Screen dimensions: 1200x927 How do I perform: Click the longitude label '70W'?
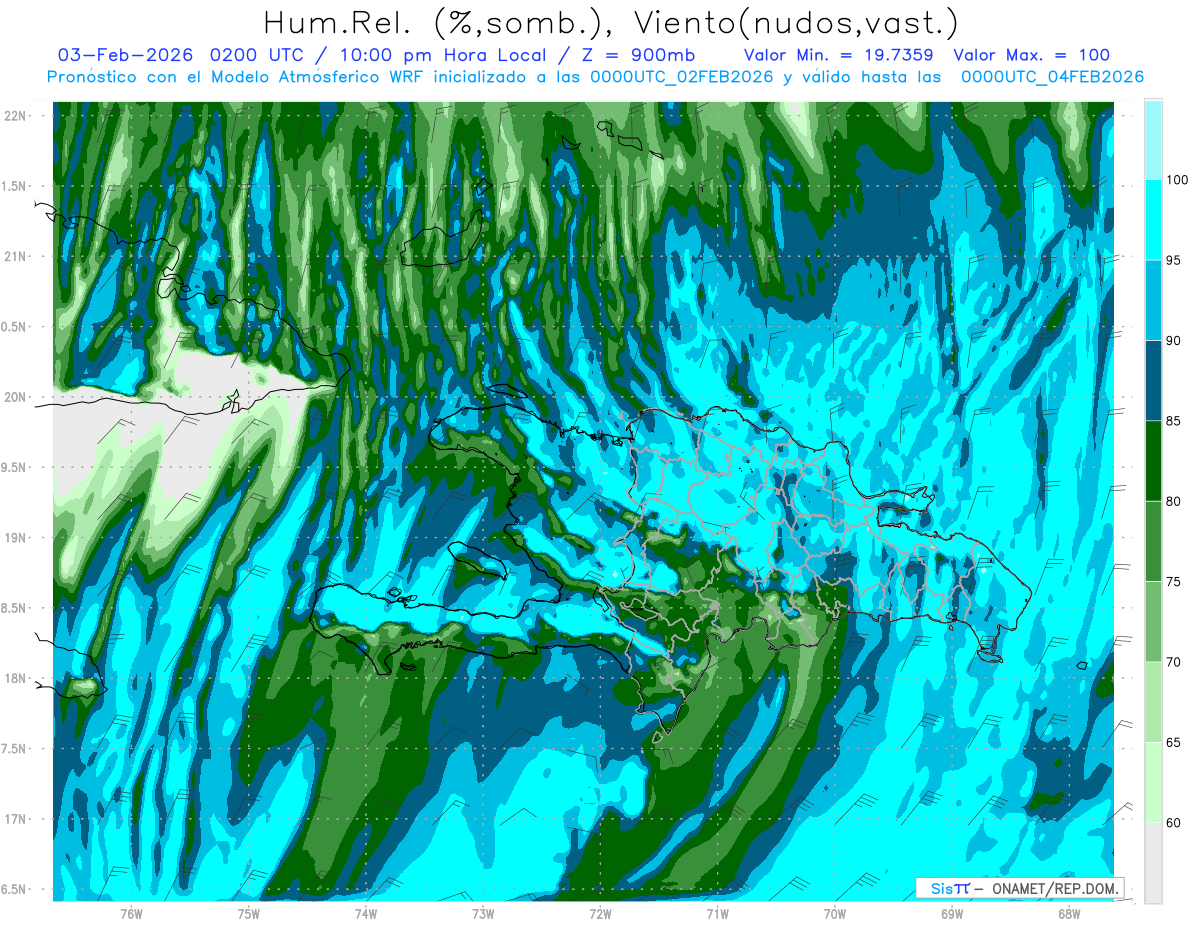(834, 914)
